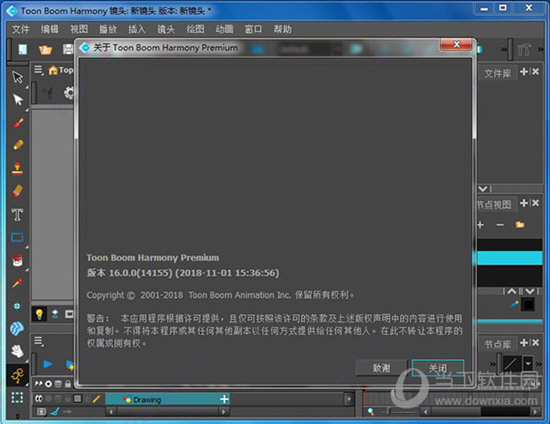Click the Drawing layer pencil icon

point(96,399)
